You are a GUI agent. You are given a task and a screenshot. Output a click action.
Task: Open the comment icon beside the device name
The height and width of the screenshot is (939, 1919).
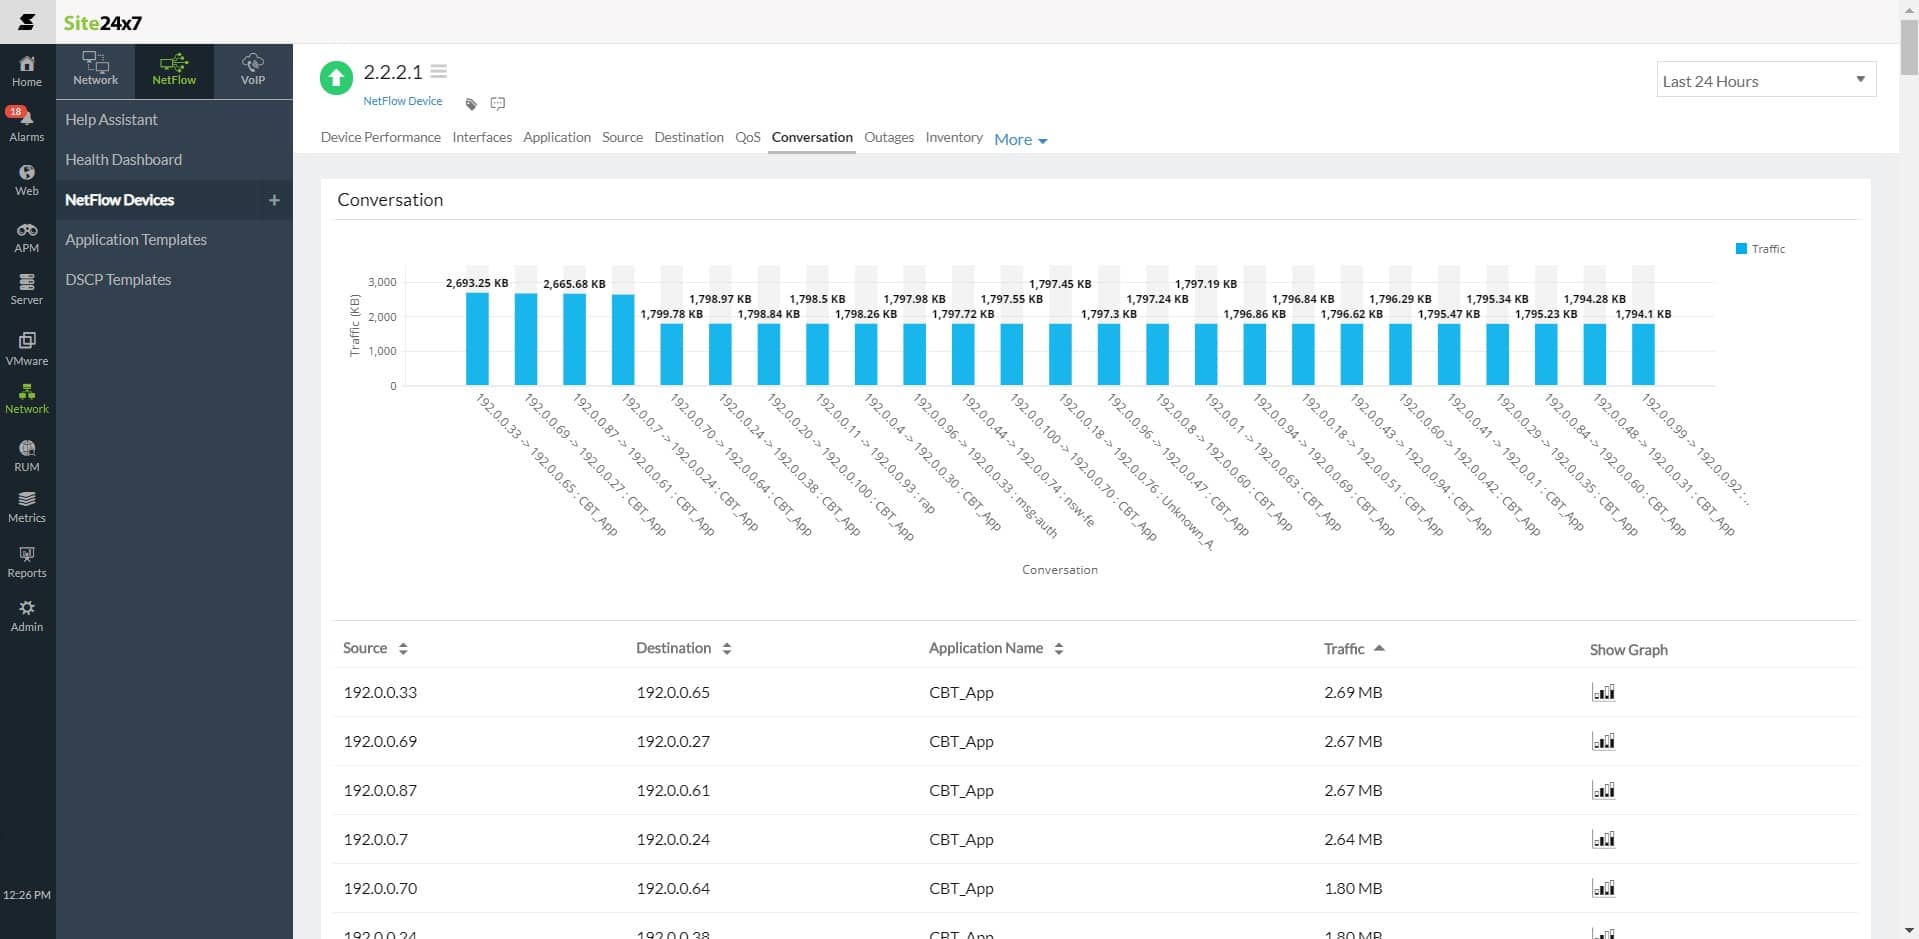(497, 103)
